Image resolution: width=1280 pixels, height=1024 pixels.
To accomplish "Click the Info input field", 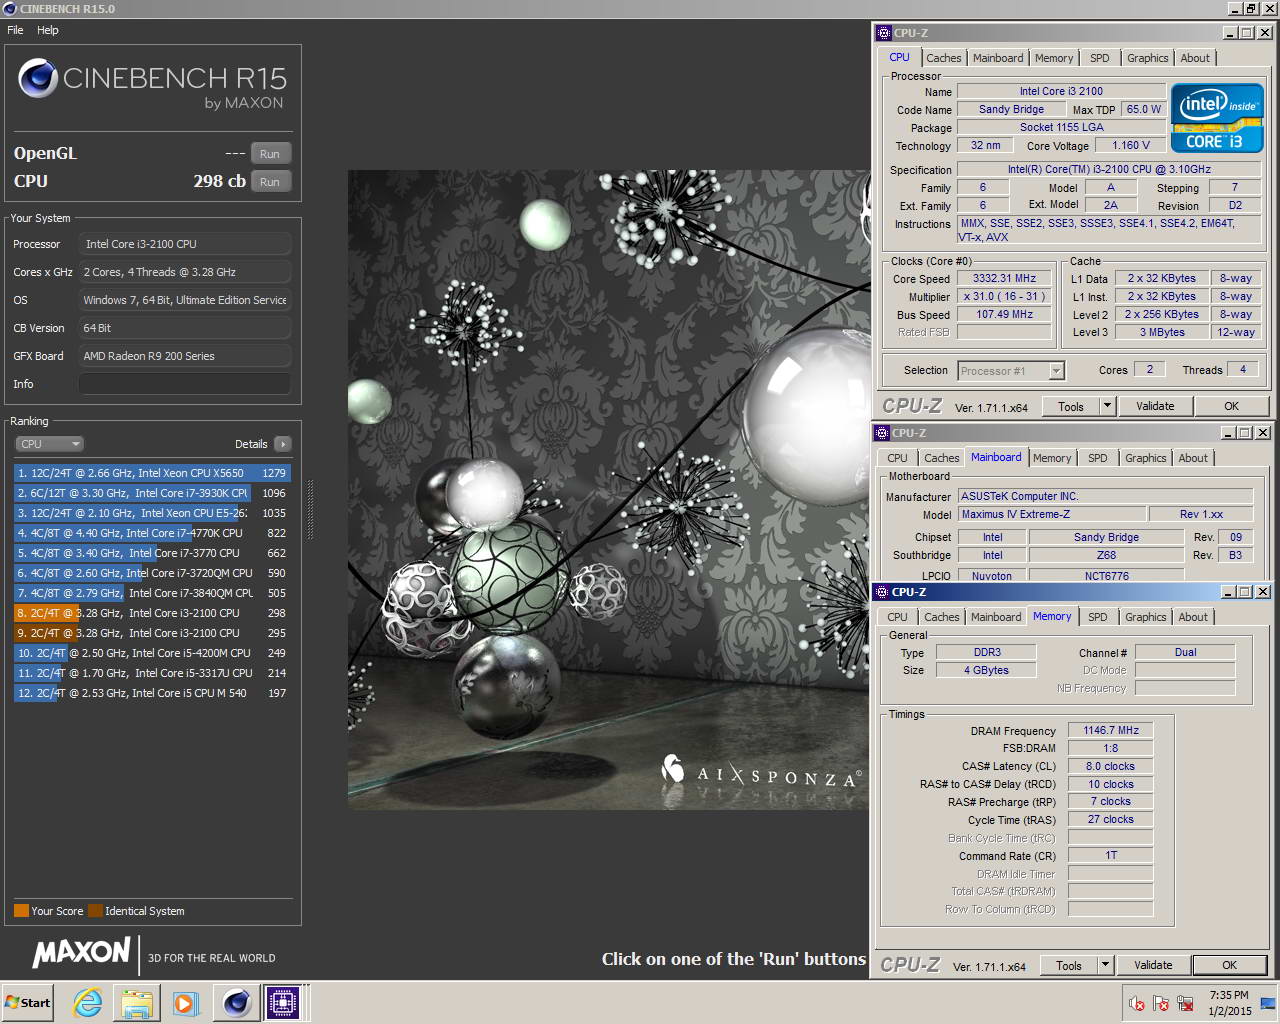I will pyautogui.click(x=185, y=384).
